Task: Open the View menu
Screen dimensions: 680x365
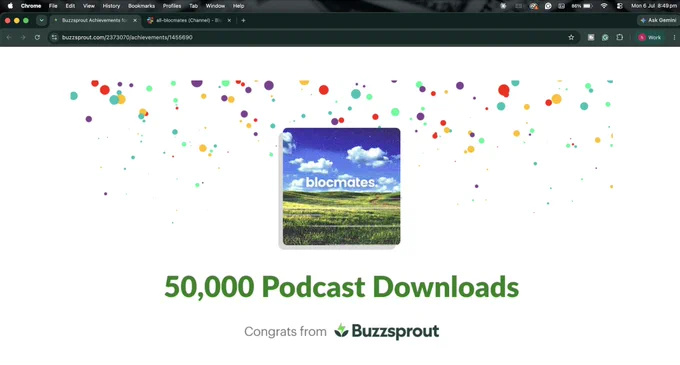Action: (88, 6)
